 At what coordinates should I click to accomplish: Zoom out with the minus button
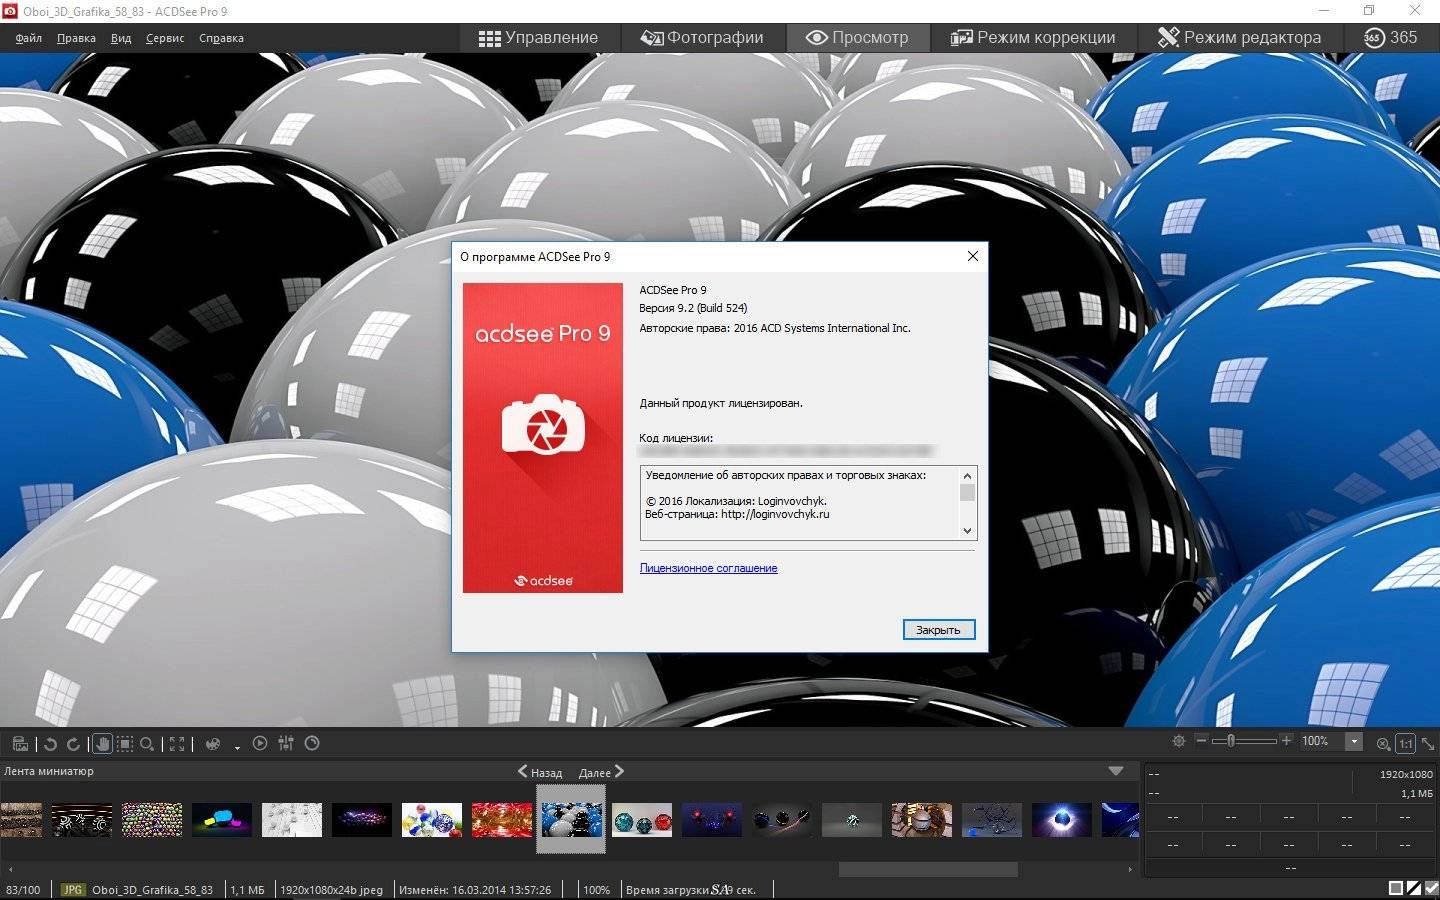pos(1202,741)
